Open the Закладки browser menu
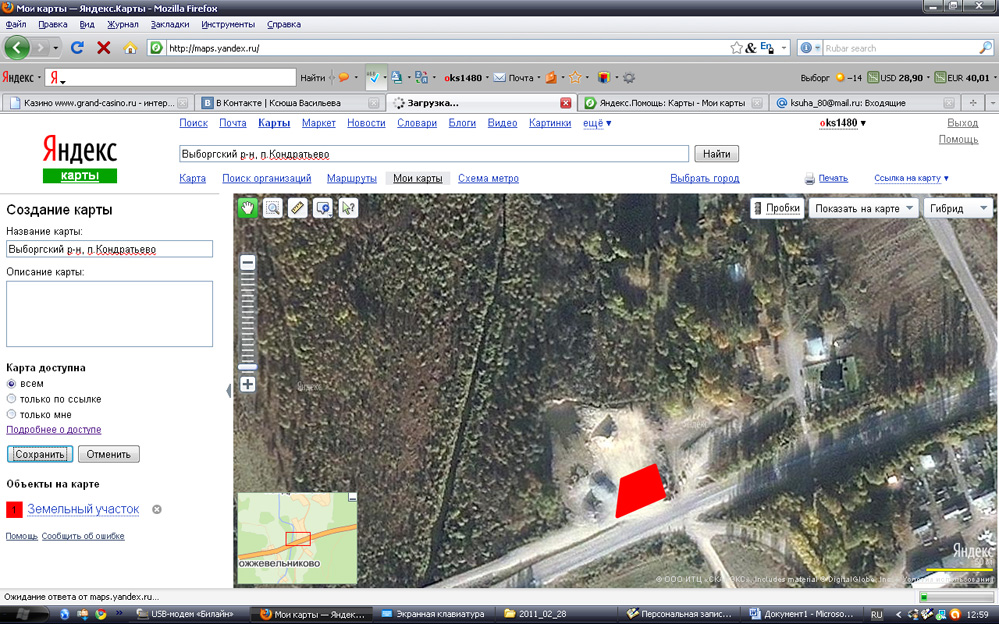This screenshot has height=624, width=999. point(169,24)
